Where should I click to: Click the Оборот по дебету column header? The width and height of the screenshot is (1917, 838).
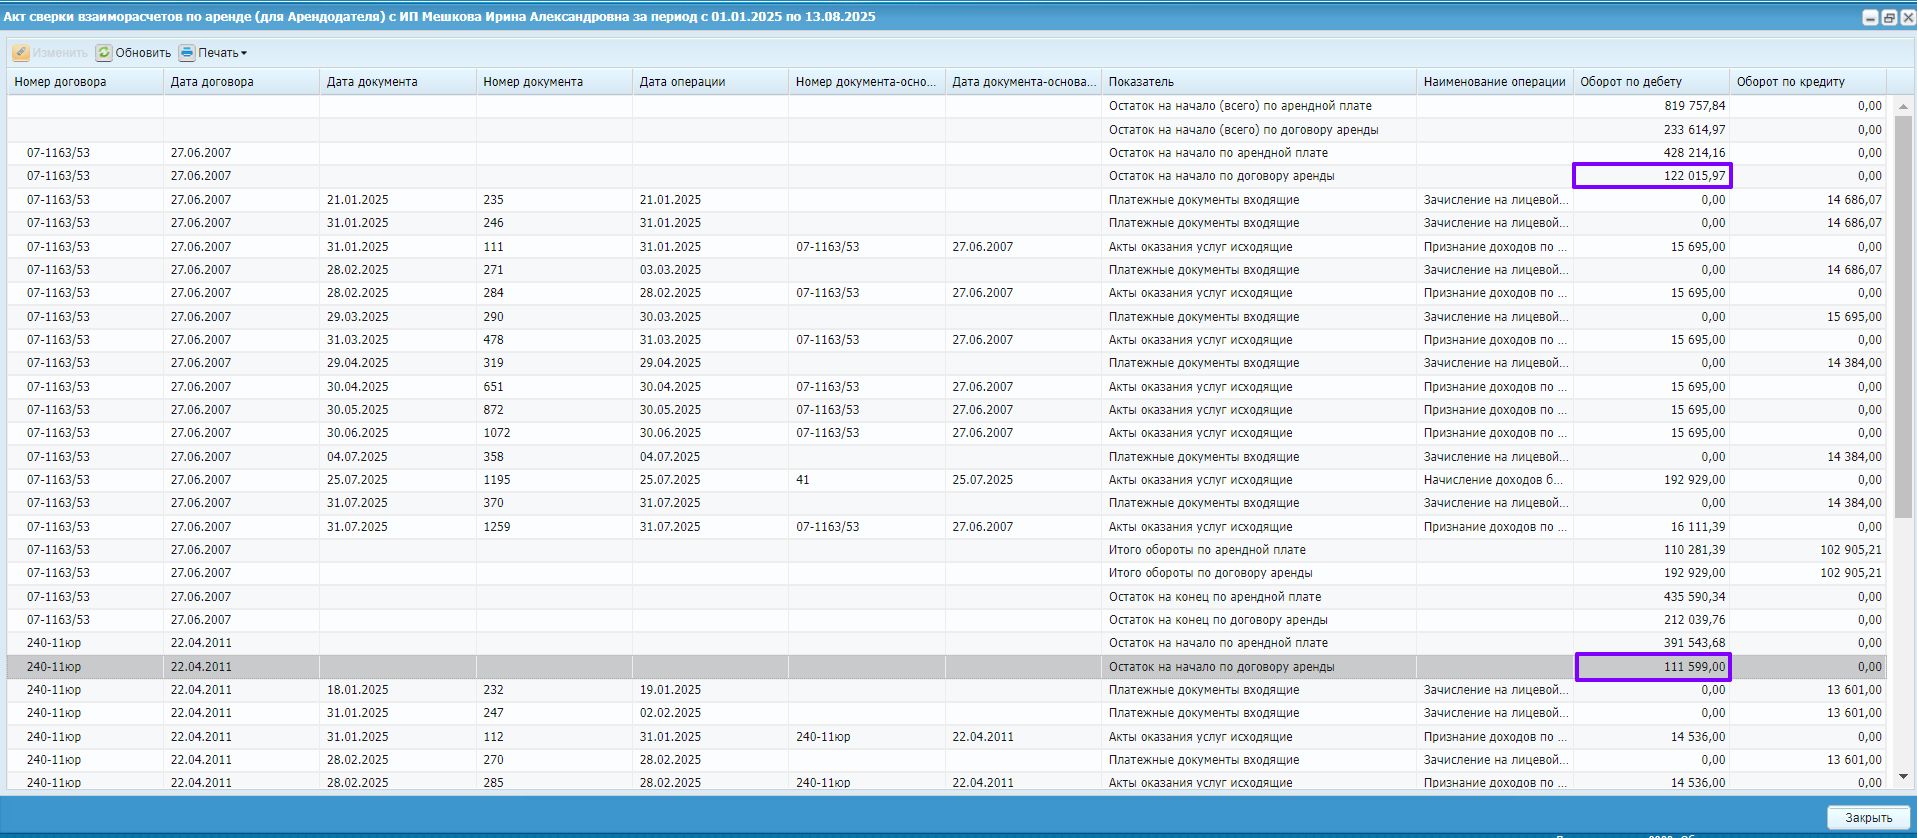[1651, 82]
